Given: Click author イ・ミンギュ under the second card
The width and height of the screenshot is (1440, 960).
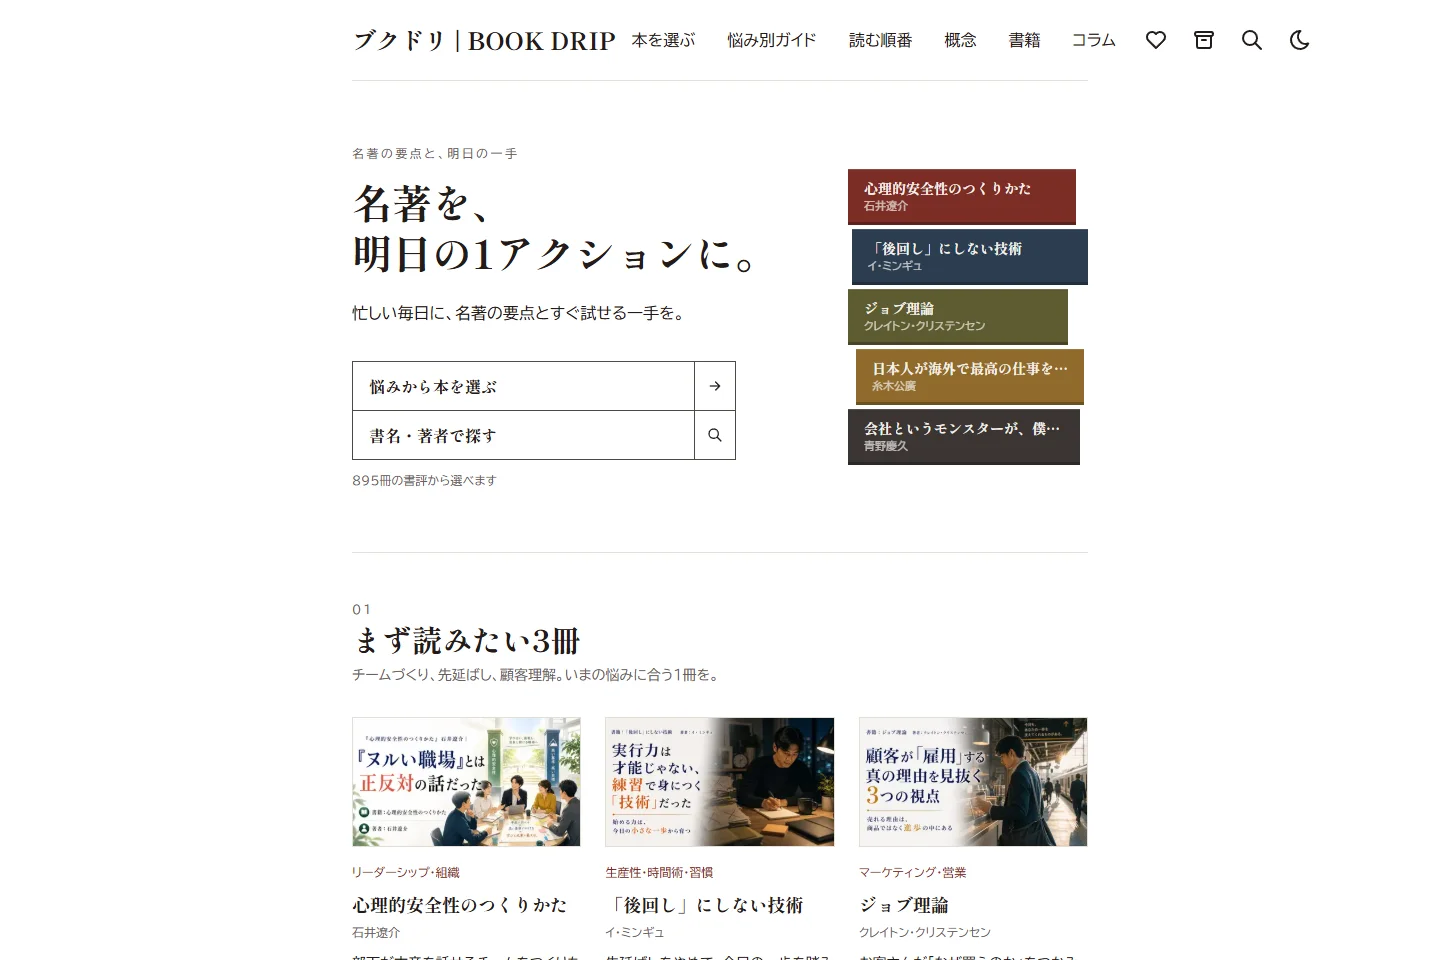Looking at the screenshot, I should pyautogui.click(x=634, y=932).
